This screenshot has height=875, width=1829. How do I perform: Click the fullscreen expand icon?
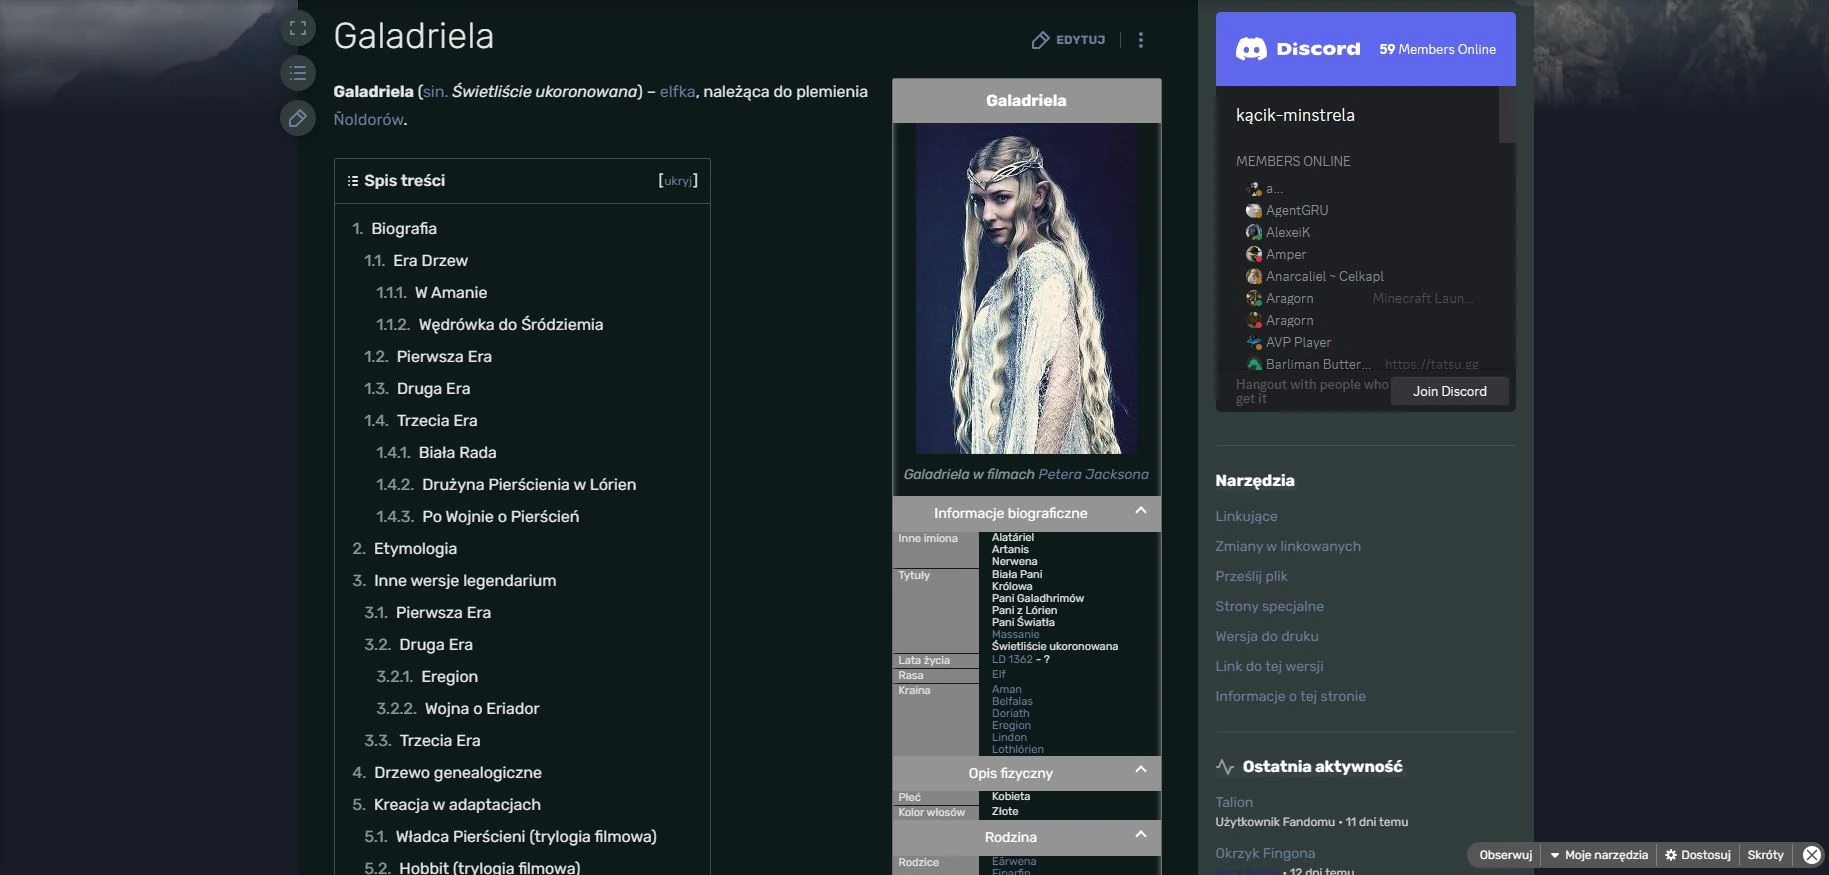coord(298,28)
